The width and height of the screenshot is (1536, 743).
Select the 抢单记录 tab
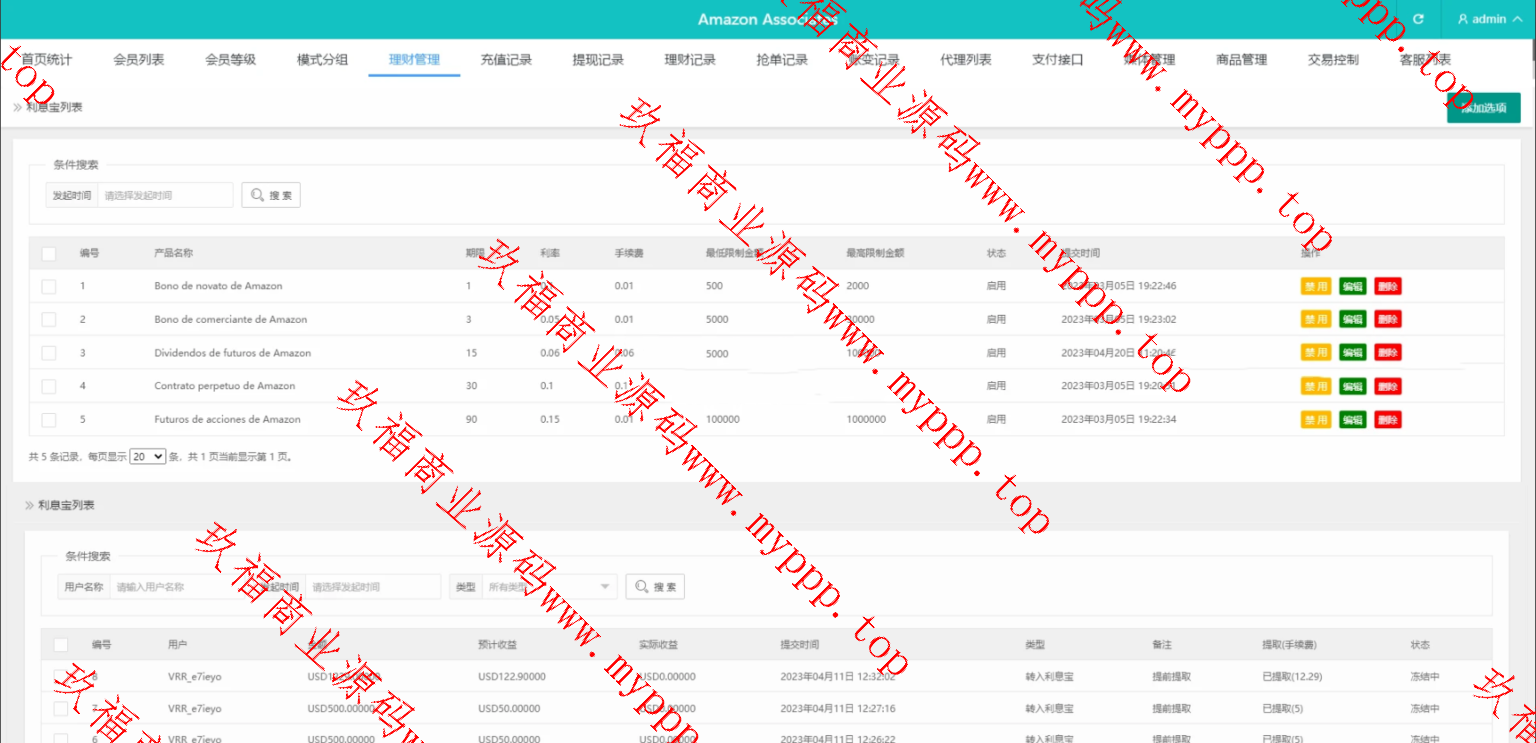pos(782,60)
